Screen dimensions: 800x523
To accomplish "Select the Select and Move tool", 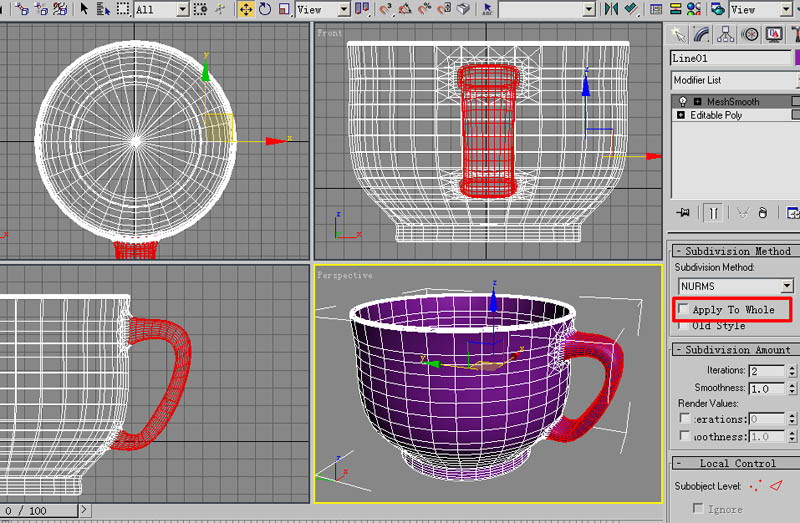I will (245, 9).
